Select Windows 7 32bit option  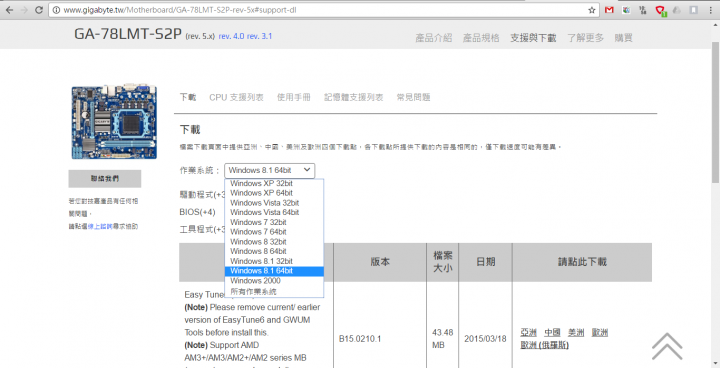point(274,222)
